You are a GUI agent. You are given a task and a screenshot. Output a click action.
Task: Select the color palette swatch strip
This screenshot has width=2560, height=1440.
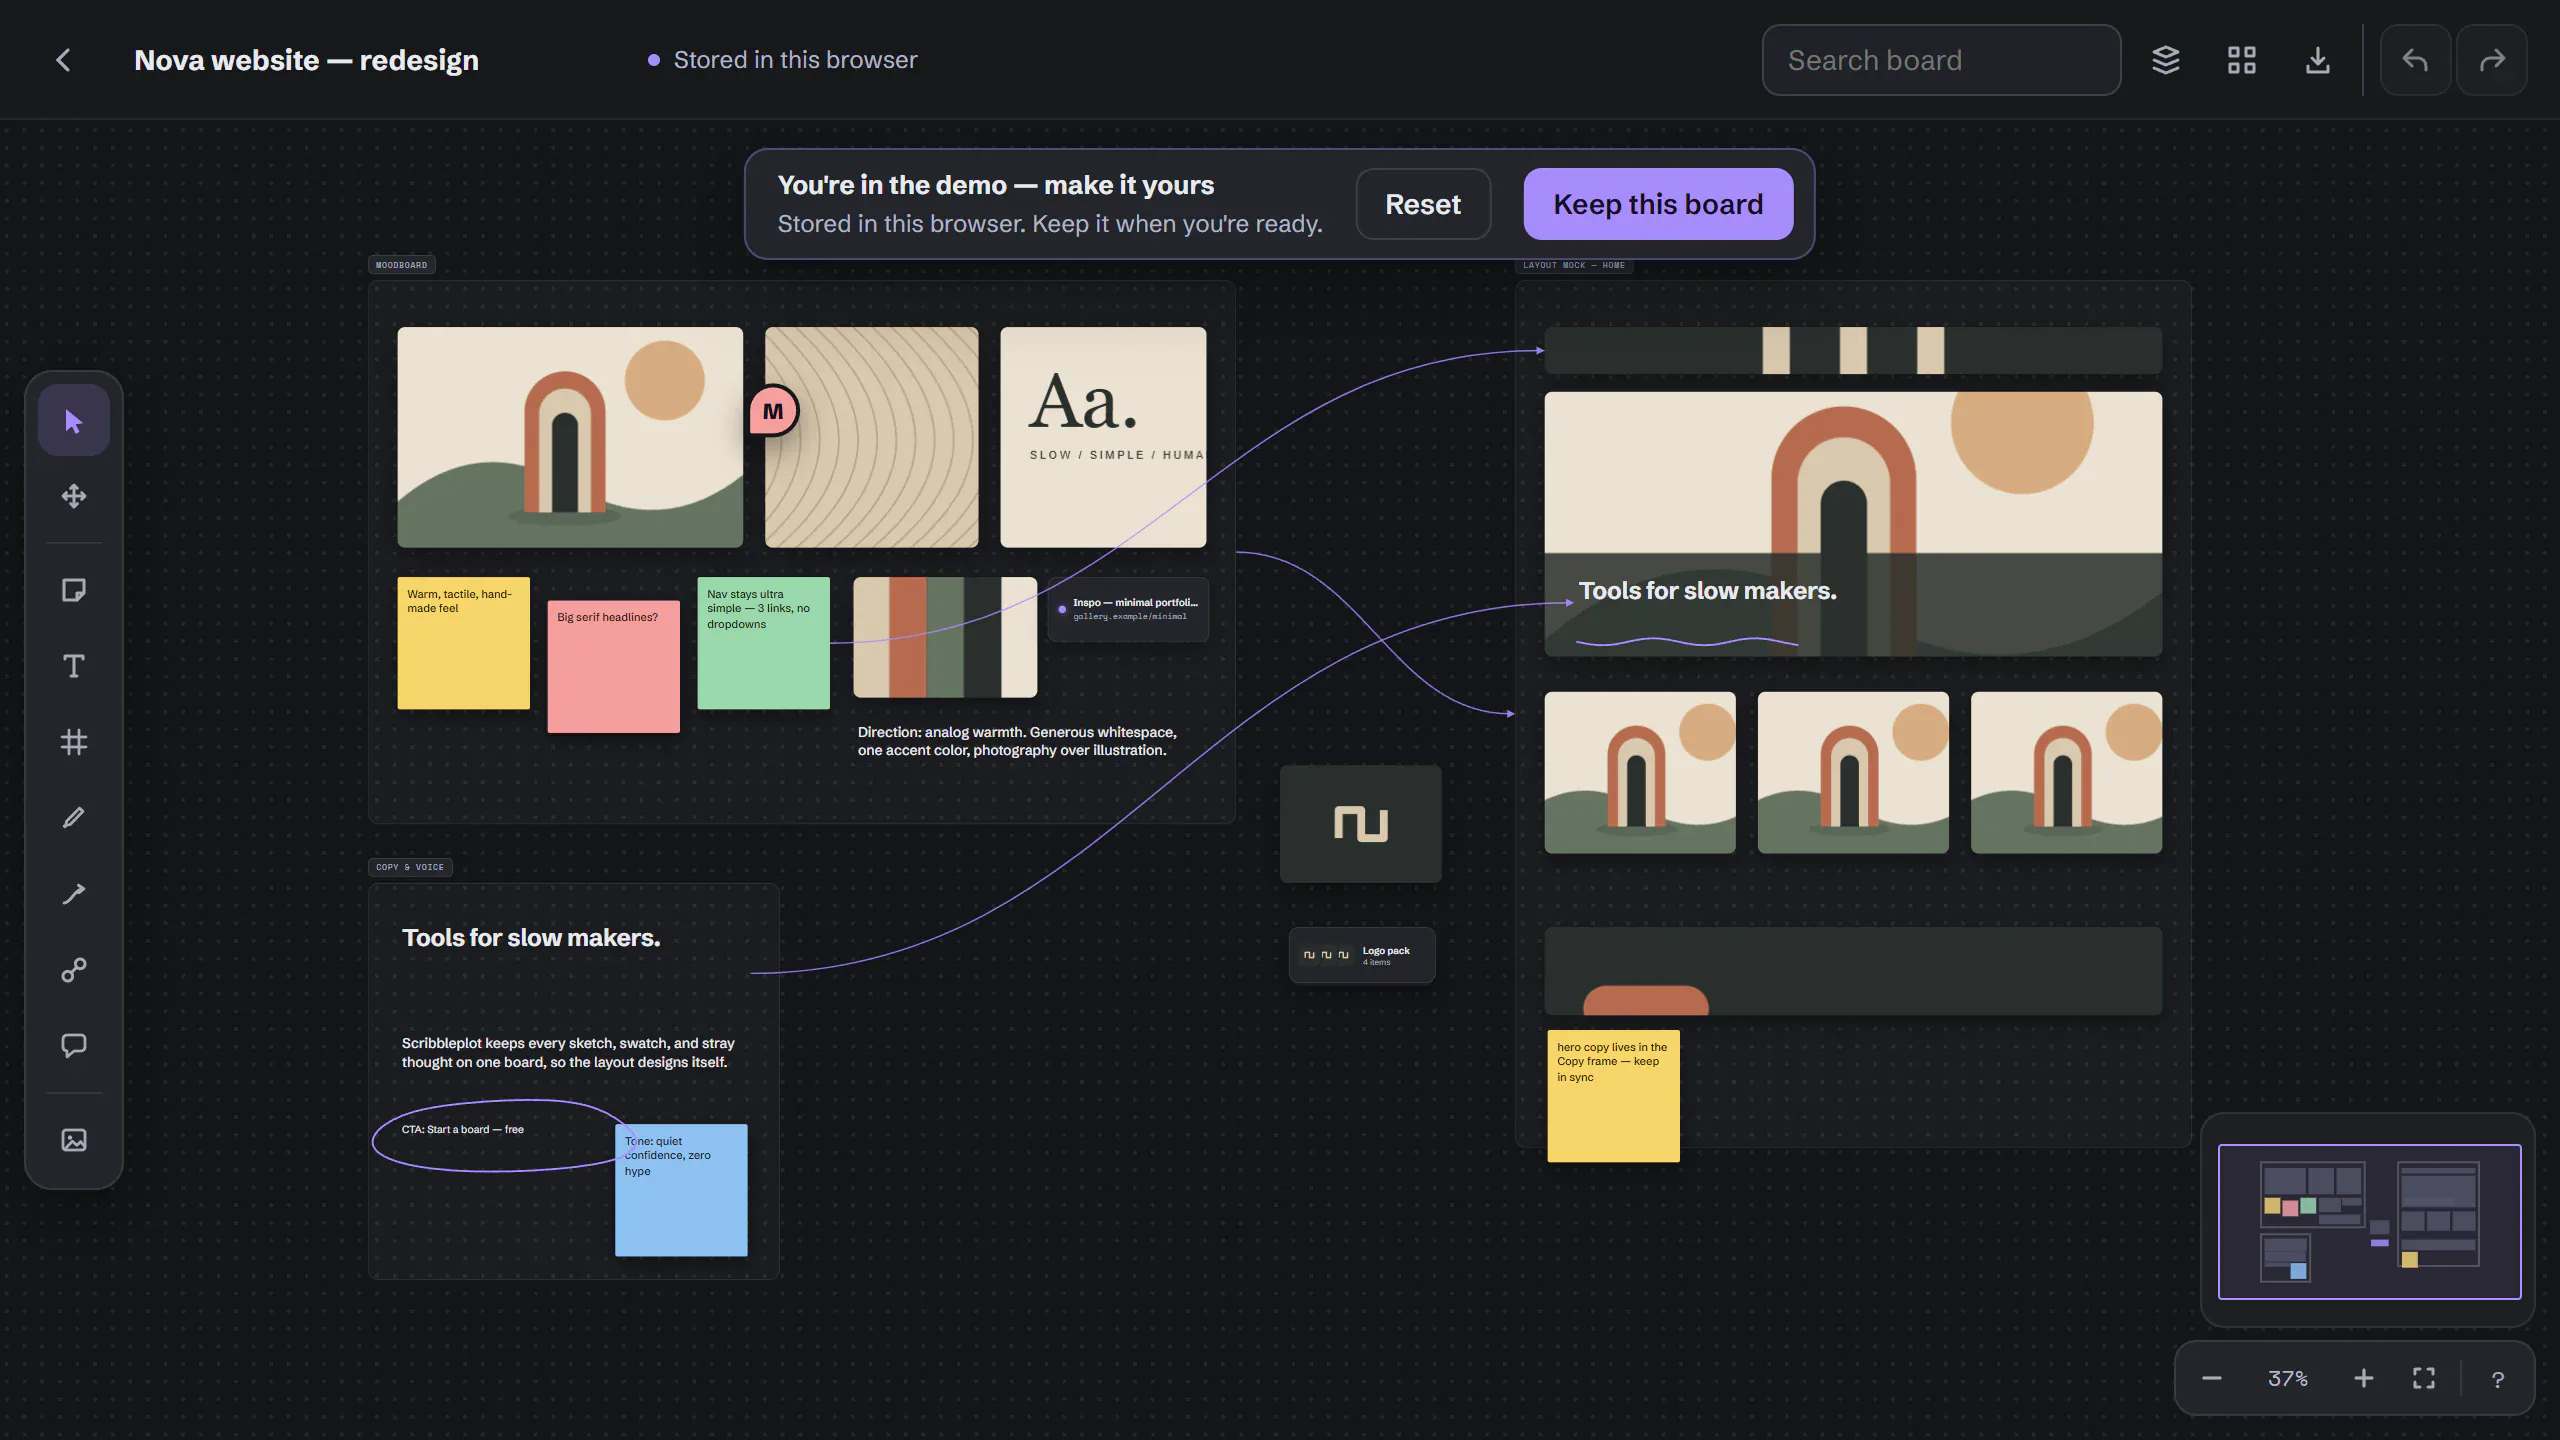coord(945,637)
